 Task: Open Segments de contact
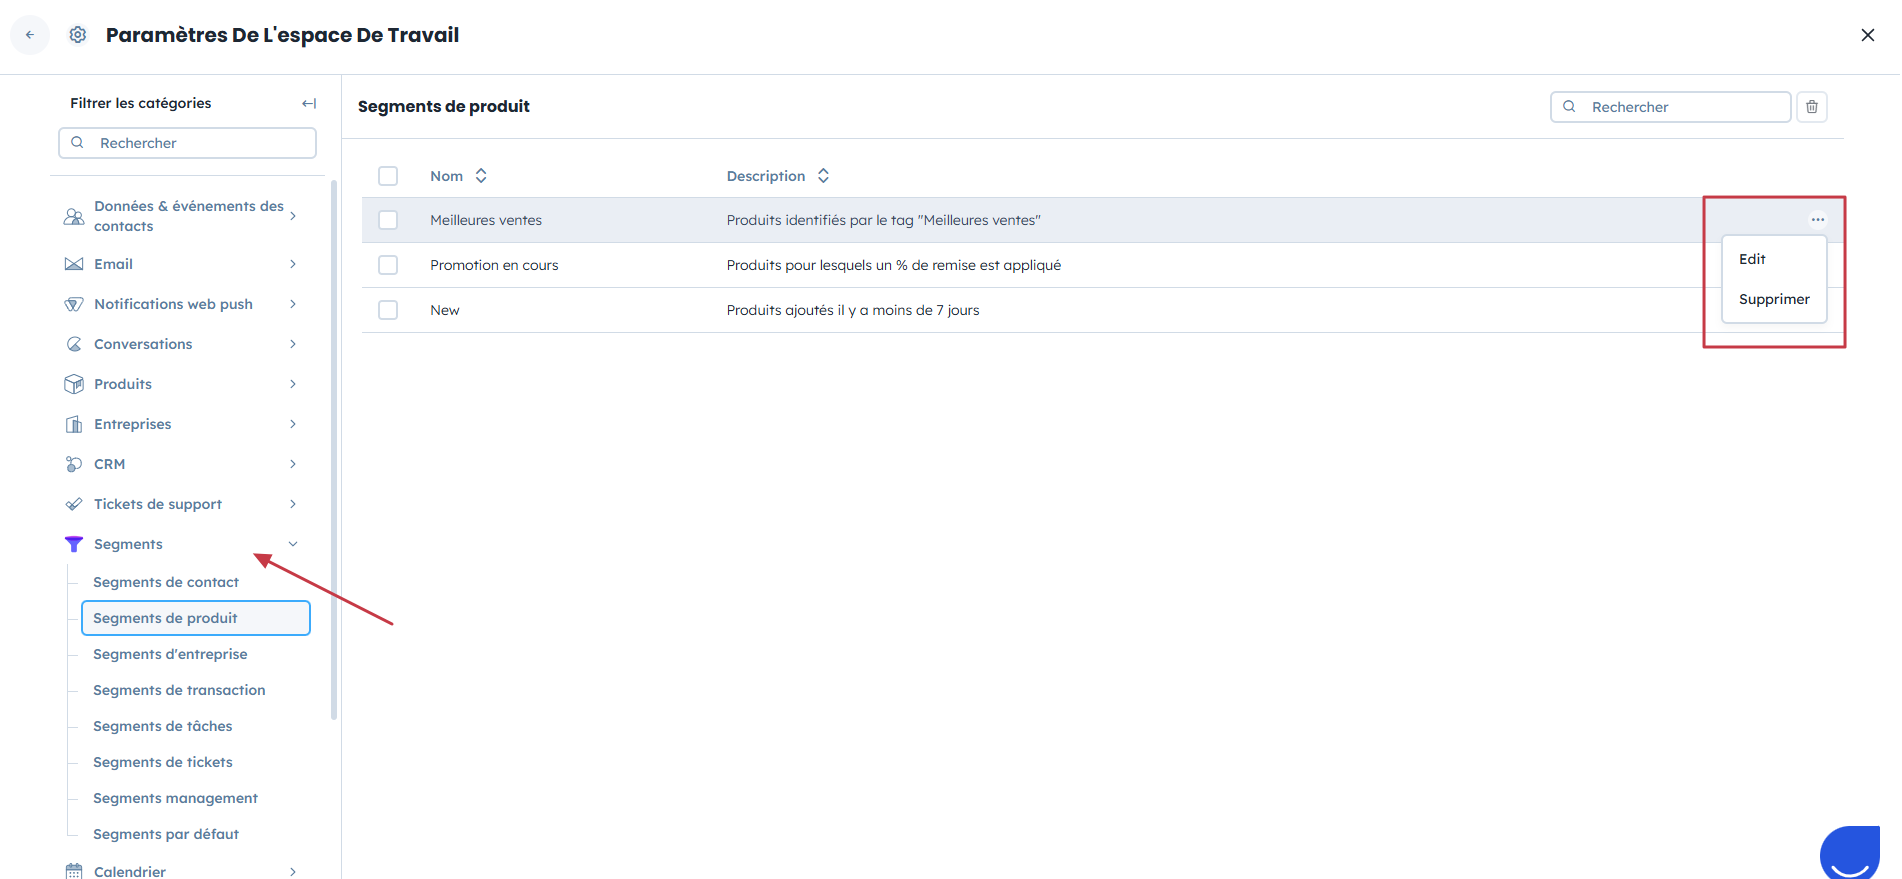point(166,582)
